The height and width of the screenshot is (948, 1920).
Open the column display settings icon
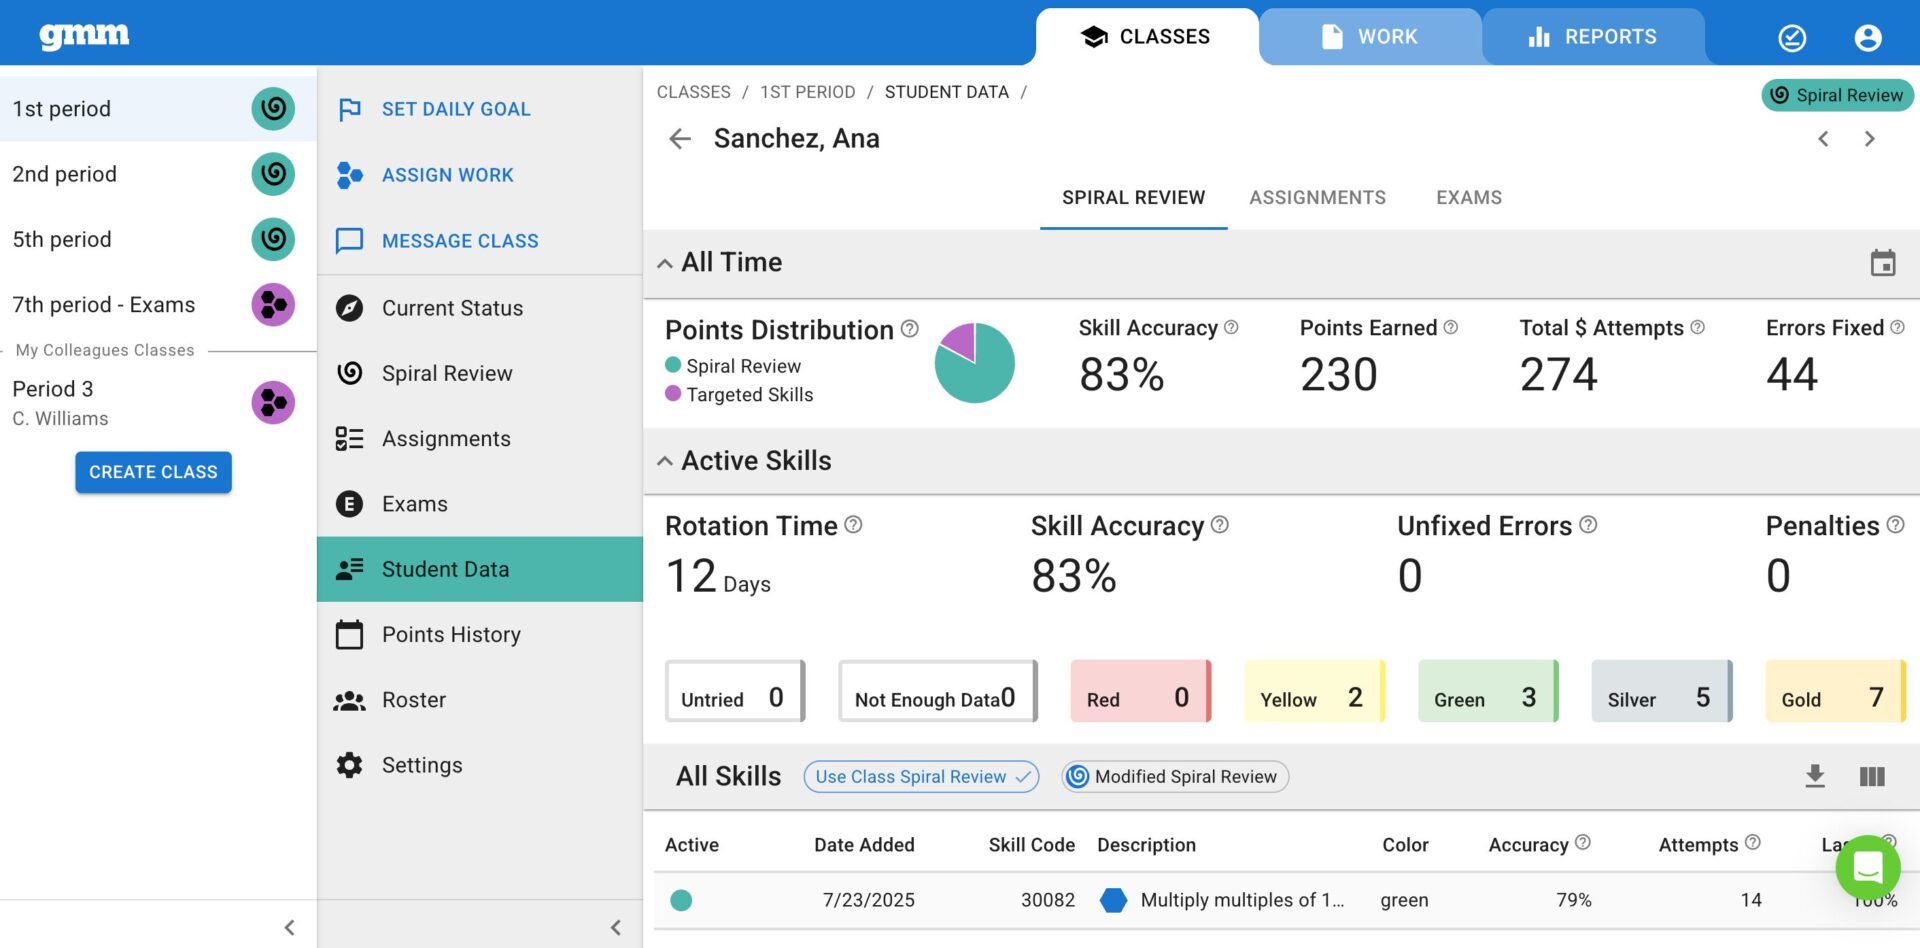point(1871,776)
